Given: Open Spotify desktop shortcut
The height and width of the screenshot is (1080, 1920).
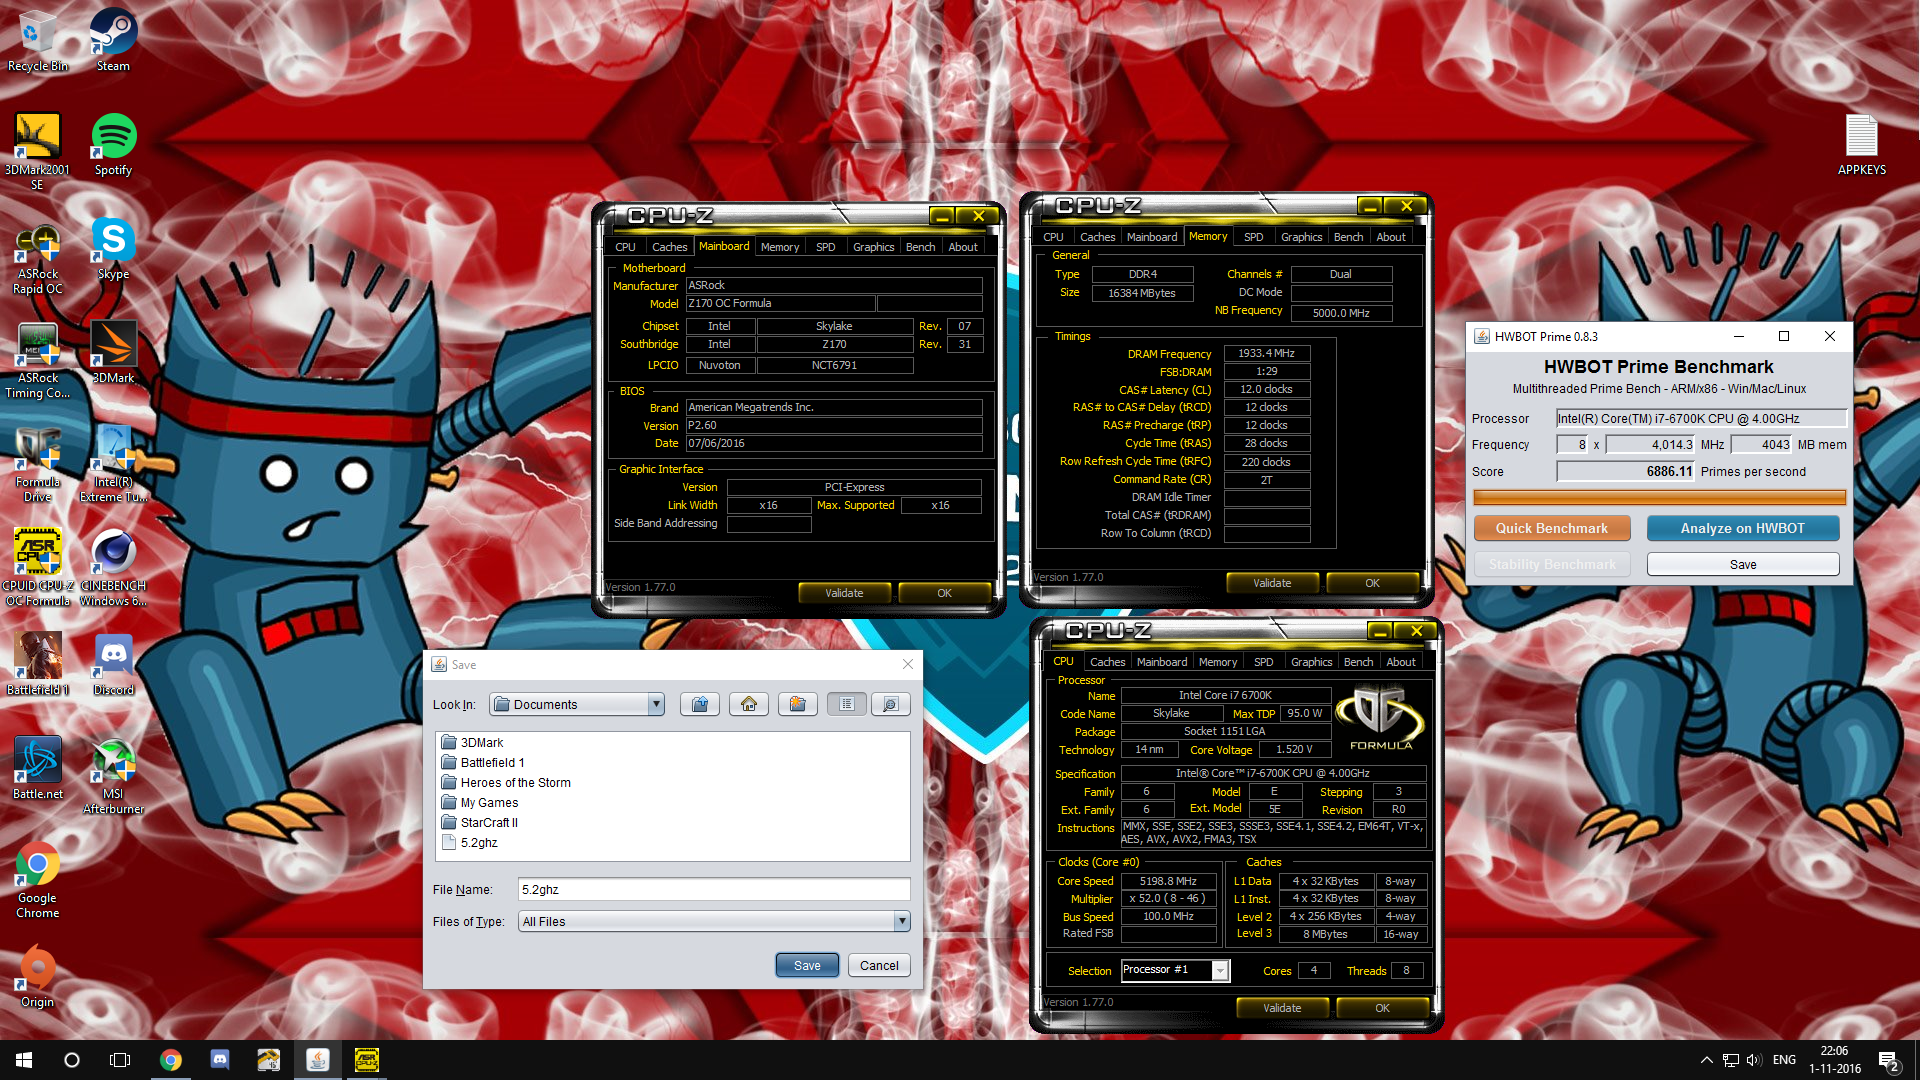Looking at the screenshot, I should 113,144.
